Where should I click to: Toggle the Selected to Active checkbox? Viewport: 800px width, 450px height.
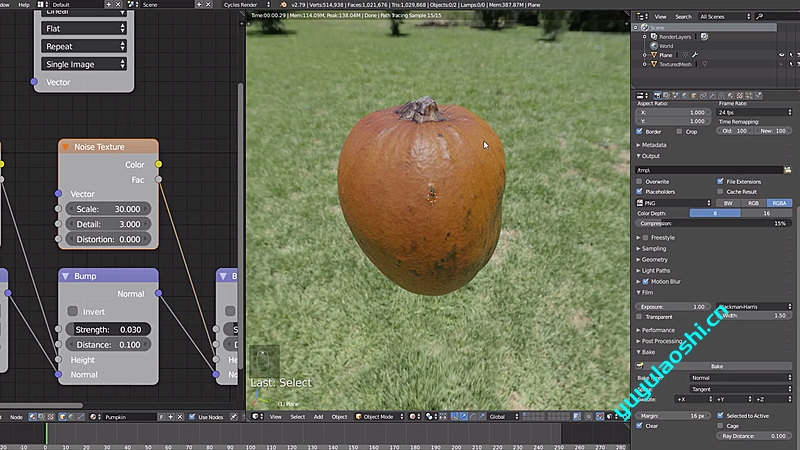720,415
